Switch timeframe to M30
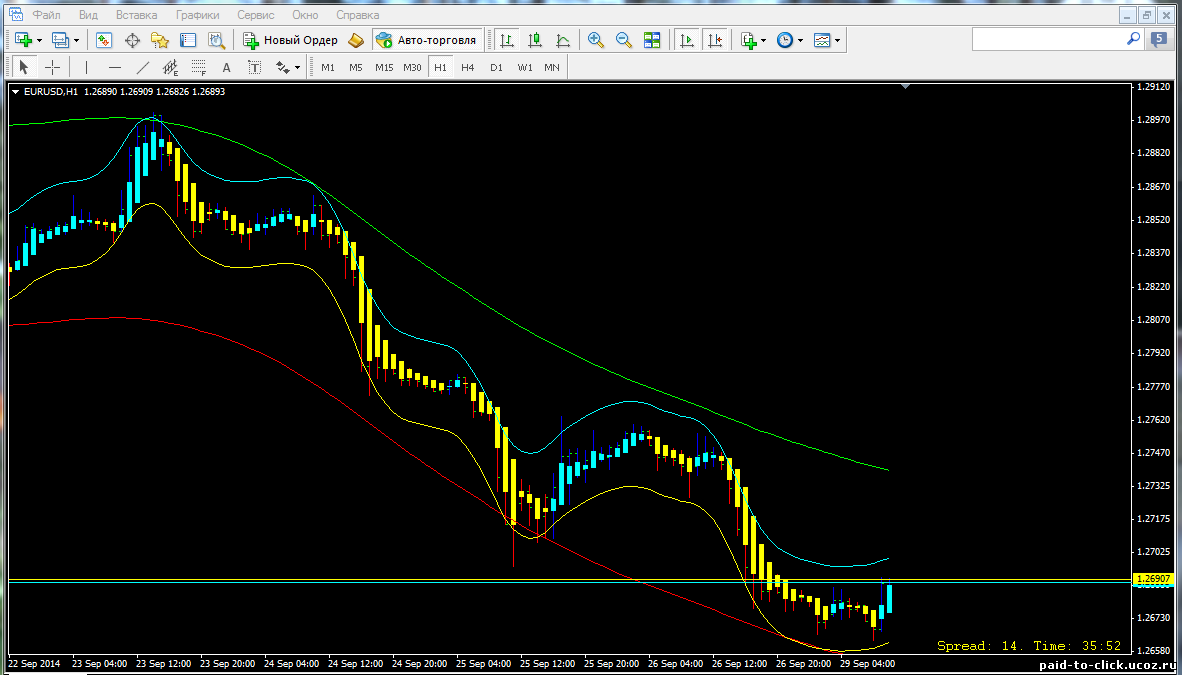The height and width of the screenshot is (675, 1182). [412, 67]
